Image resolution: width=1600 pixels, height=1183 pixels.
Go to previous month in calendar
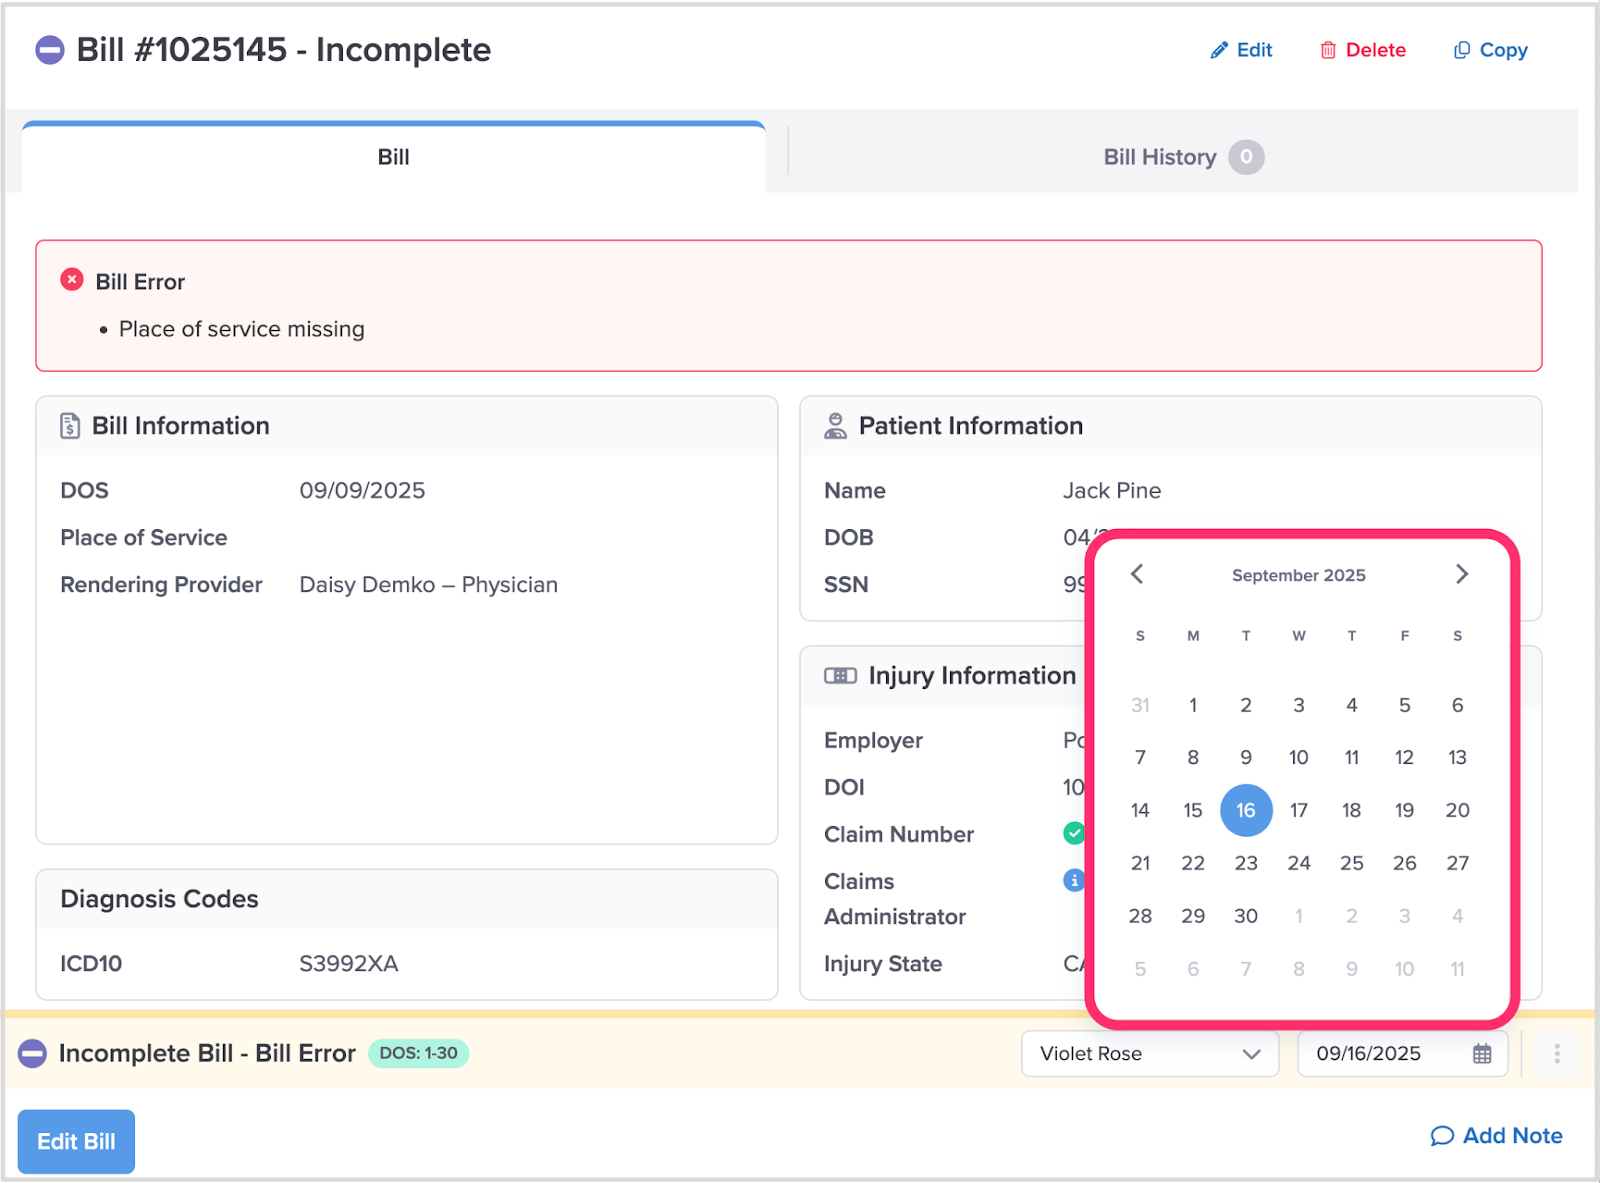[1137, 574]
